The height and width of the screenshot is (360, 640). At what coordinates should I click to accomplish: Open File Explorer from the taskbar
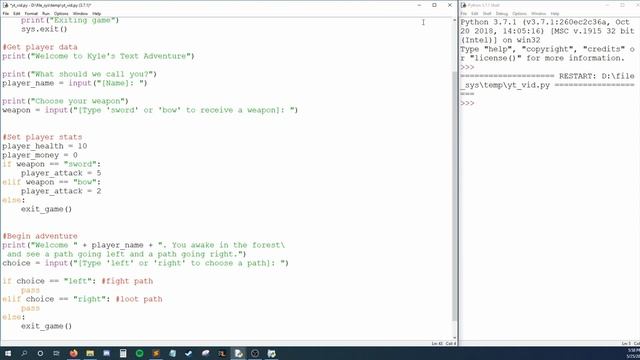[x=90, y=353]
